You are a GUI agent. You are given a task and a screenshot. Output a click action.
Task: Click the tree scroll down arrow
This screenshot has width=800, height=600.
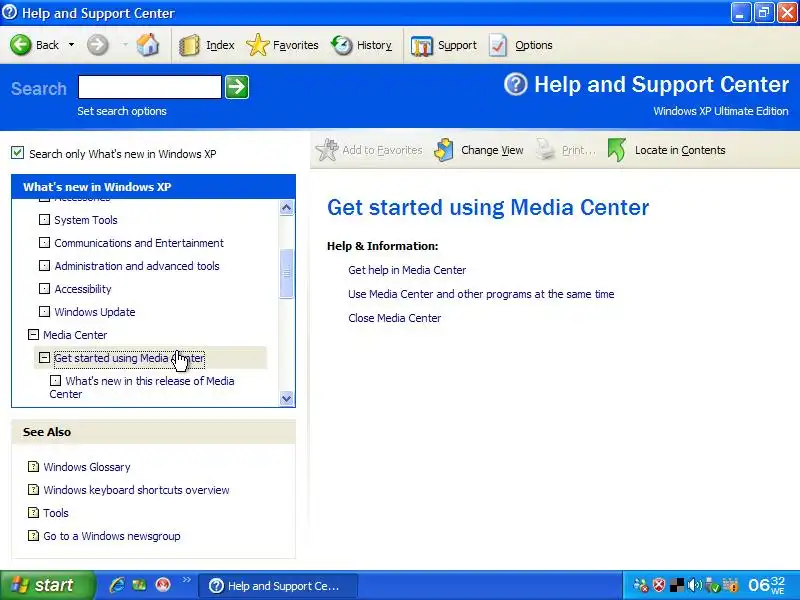tap(287, 398)
